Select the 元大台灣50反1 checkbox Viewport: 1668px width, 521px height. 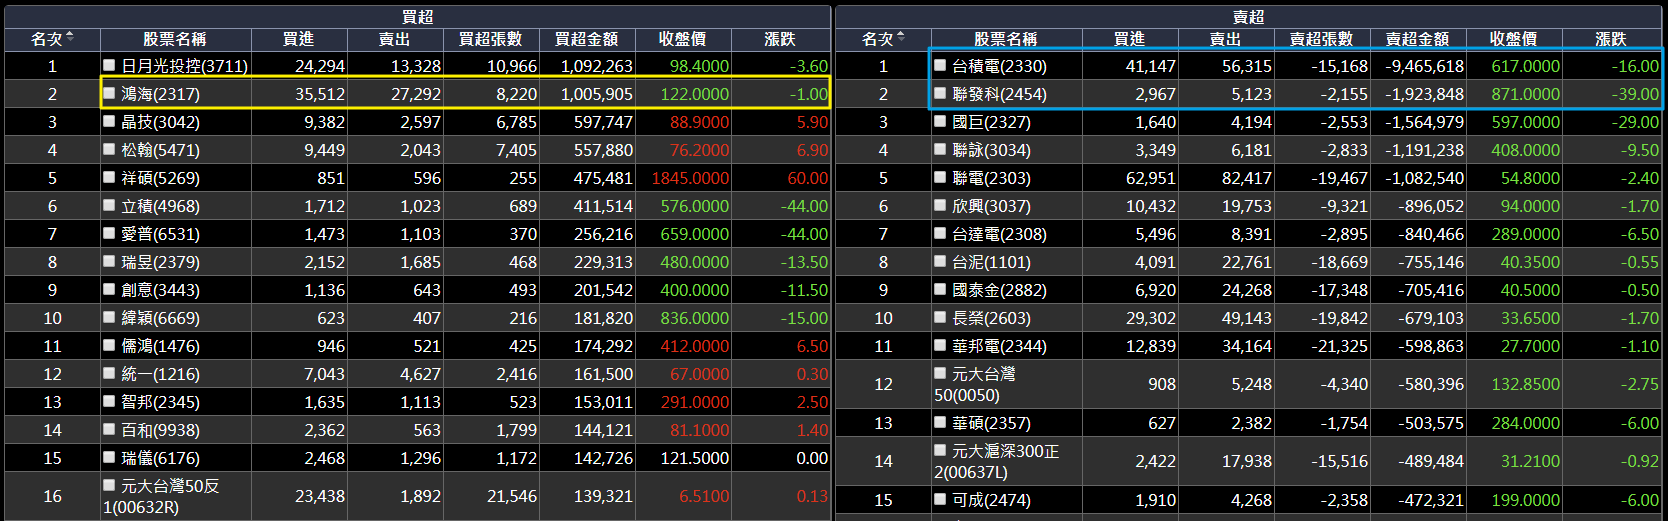[109, 485]
